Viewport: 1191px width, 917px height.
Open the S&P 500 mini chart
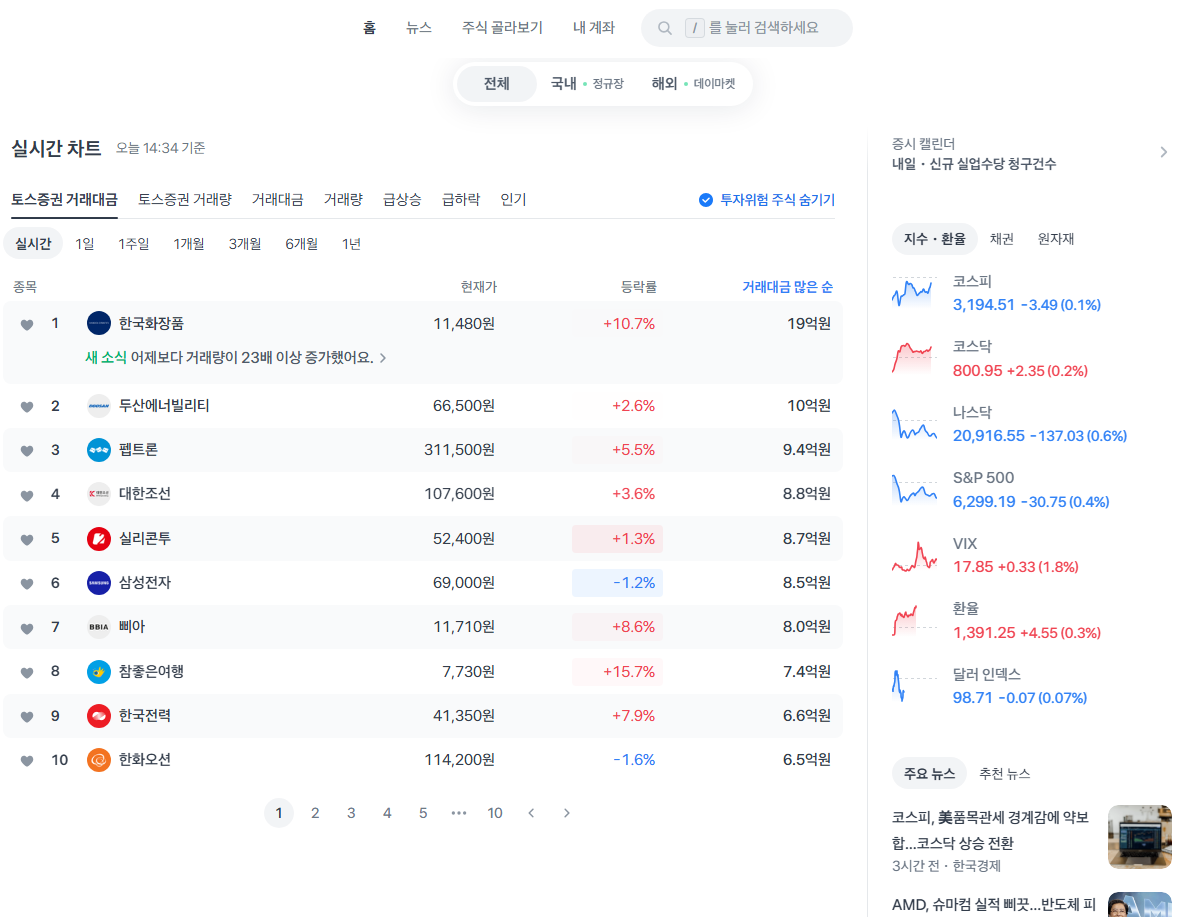coord(914,489)
